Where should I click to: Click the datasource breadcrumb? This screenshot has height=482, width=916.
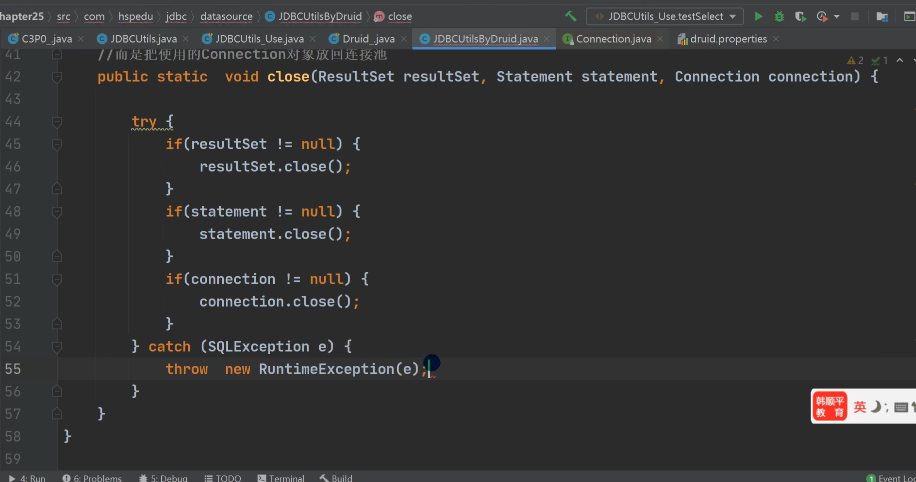coord(227,16)
